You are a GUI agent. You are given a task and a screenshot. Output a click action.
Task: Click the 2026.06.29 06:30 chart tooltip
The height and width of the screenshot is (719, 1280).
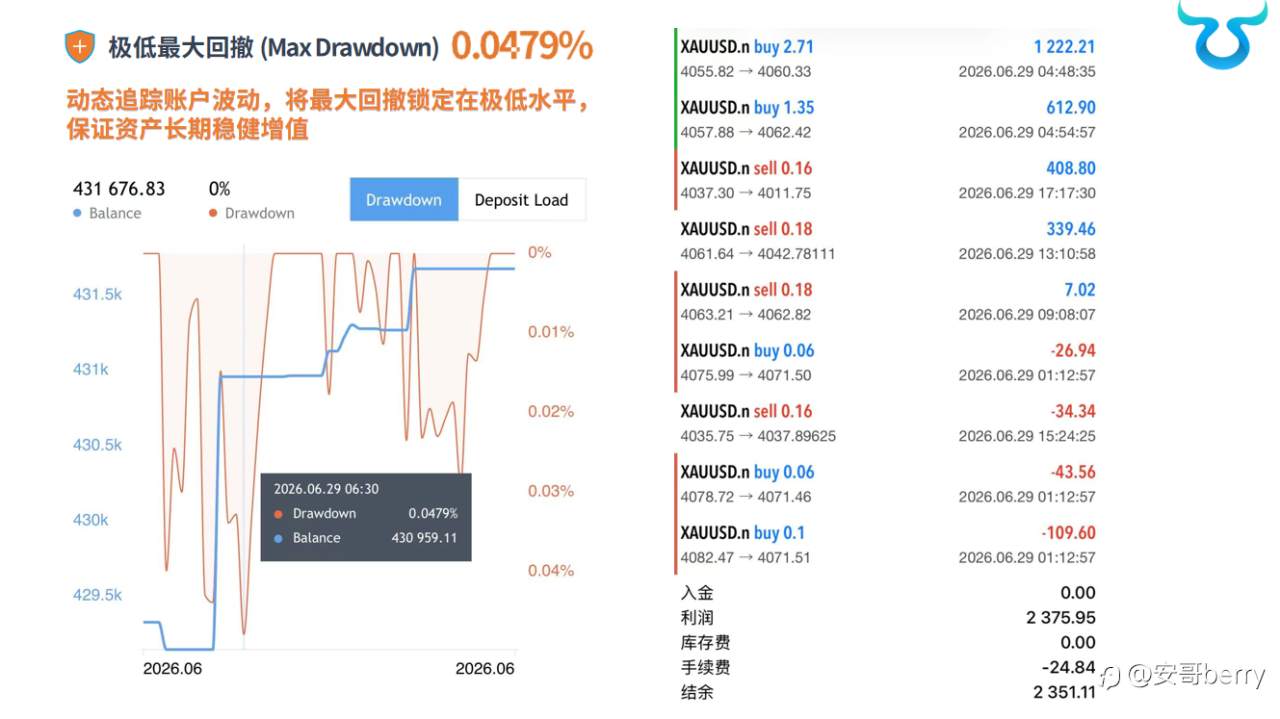365,517
